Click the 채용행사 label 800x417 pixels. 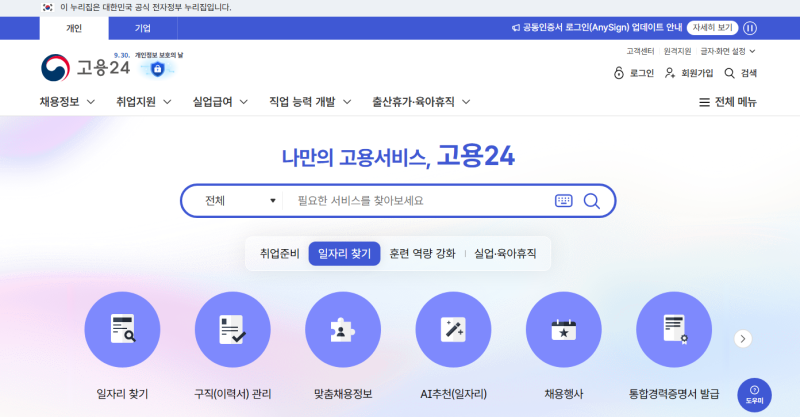(564, 394)
